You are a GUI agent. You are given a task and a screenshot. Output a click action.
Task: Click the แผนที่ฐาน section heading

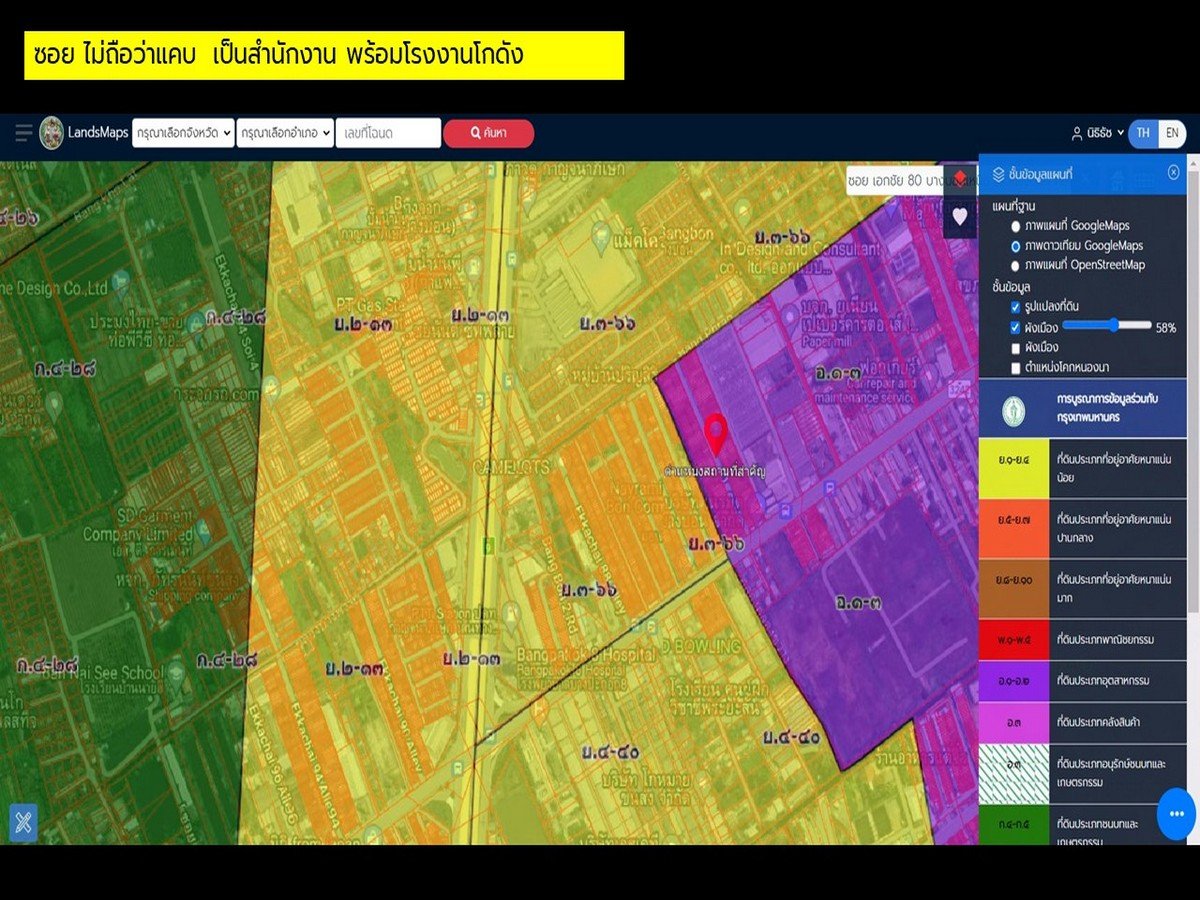coord(1013,206)
